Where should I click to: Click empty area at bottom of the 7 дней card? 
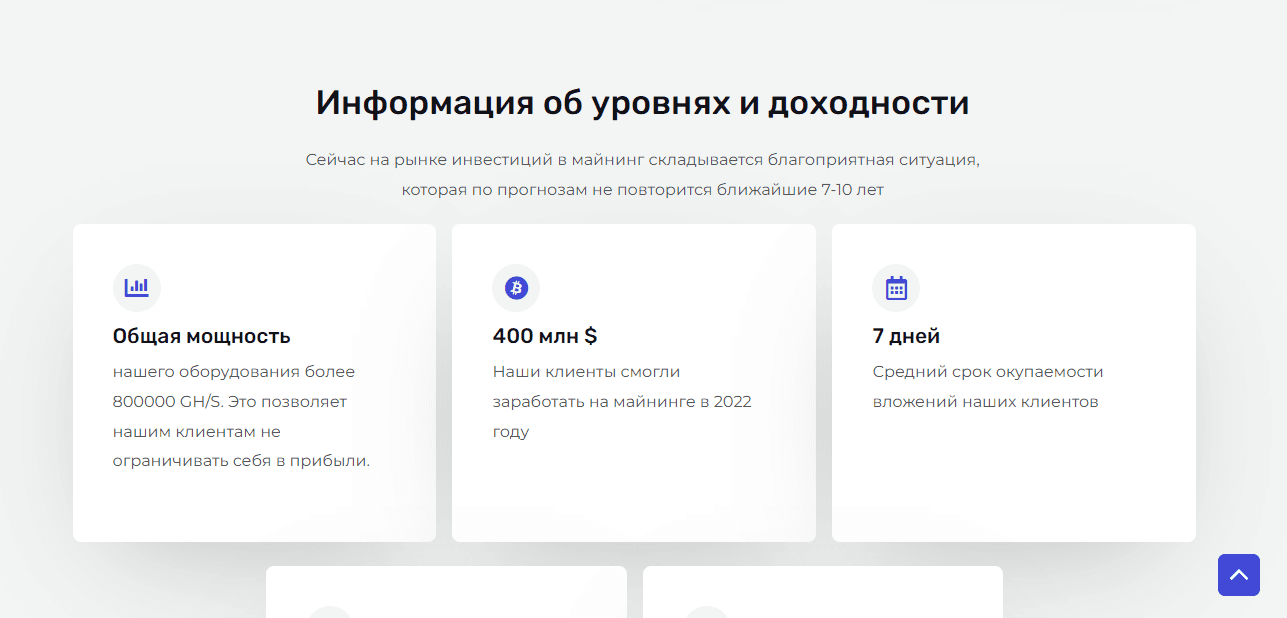pyautogui.click(x=1013, y=490)
